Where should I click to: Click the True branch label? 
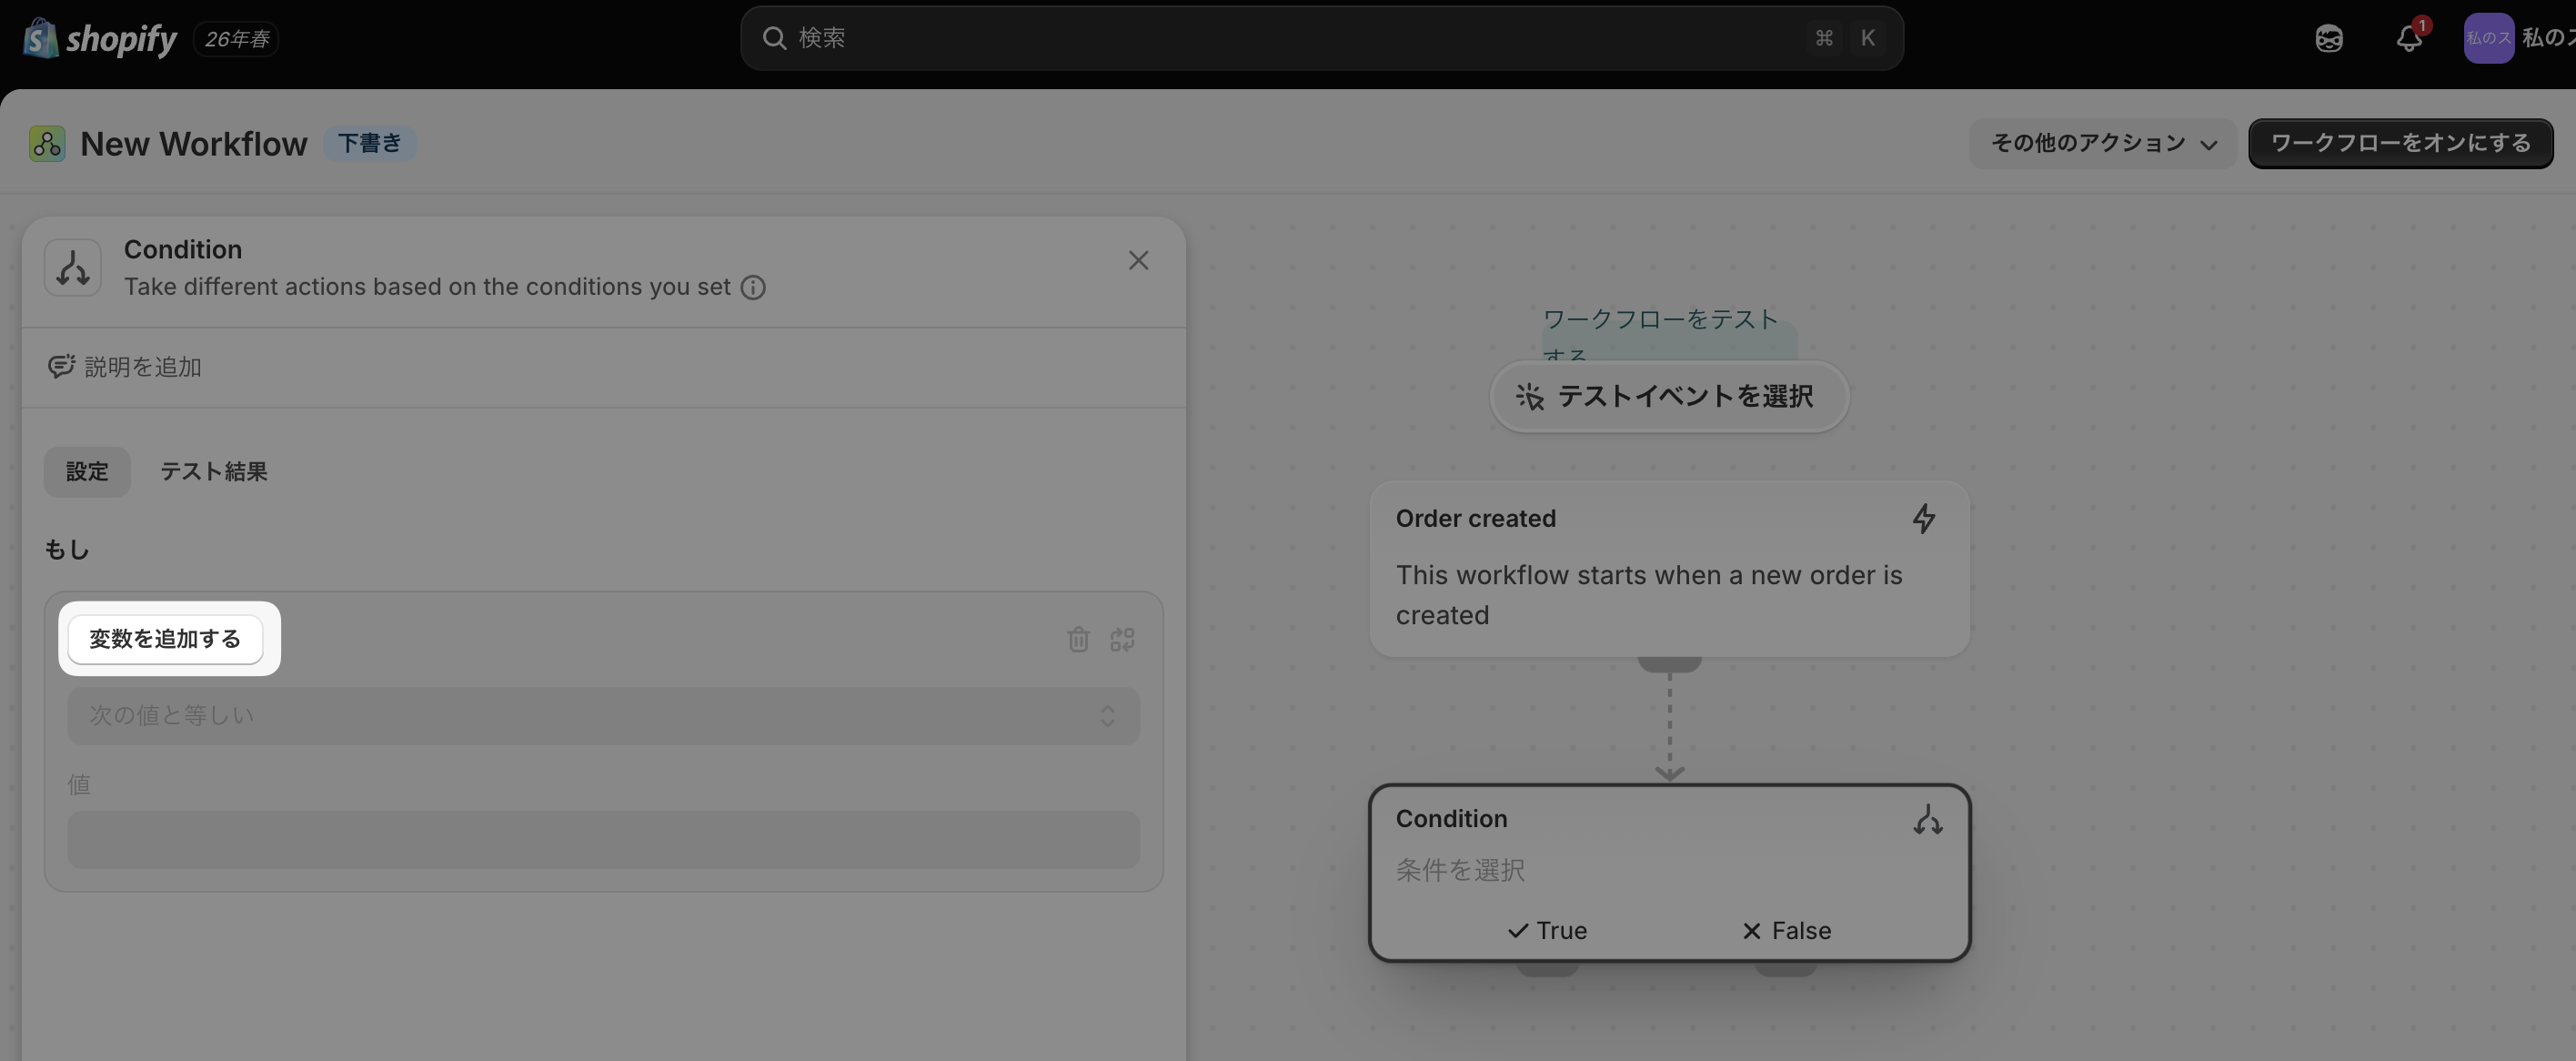1547,931
